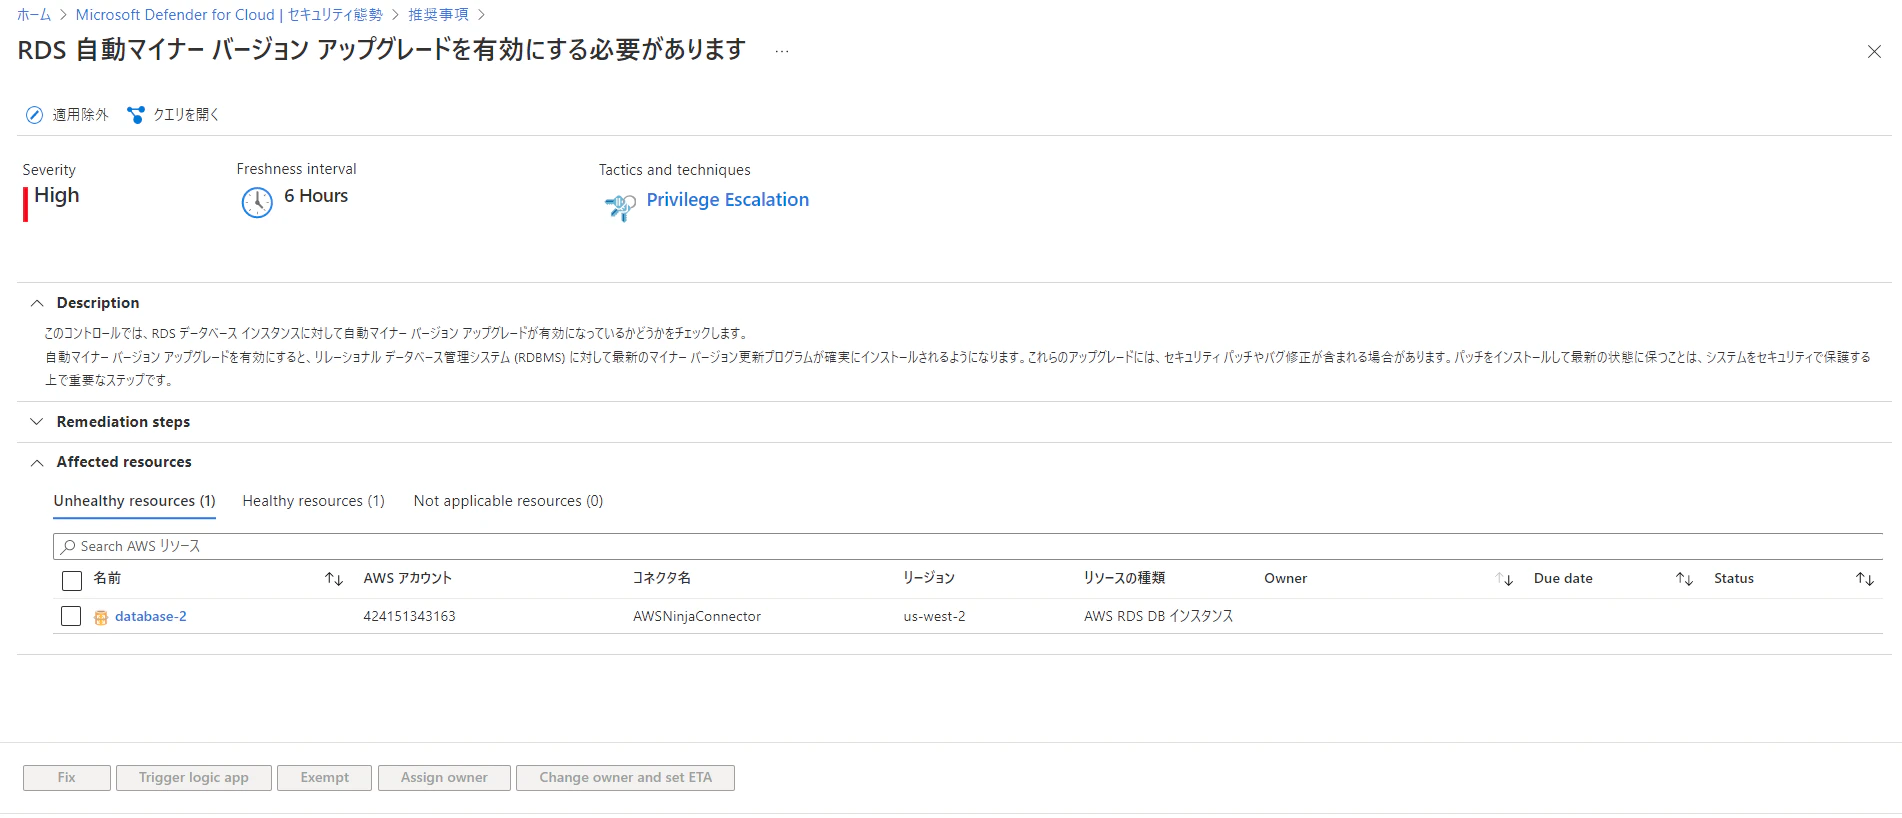The height and width of the screenshot is (818, 1902).
Task: Check the database-2 row checkbox
Action: click(71, 616)
